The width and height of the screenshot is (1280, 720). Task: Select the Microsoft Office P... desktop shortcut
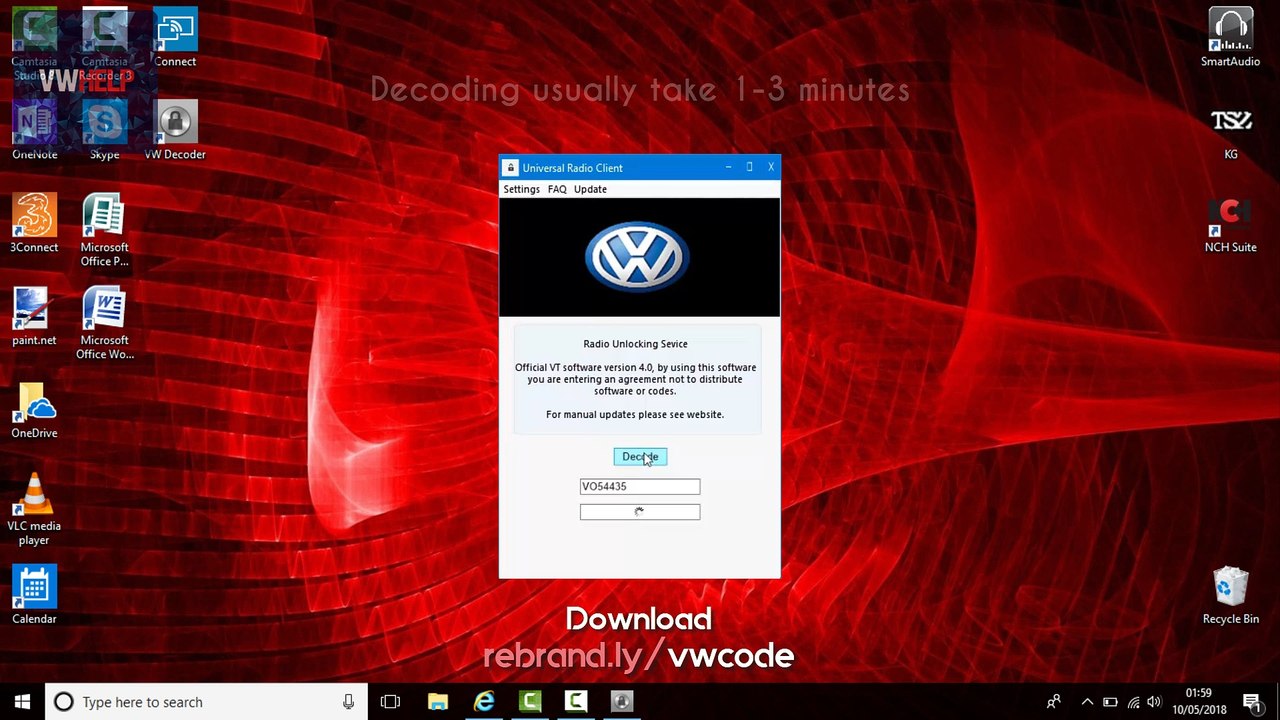(x=105, y=230)
